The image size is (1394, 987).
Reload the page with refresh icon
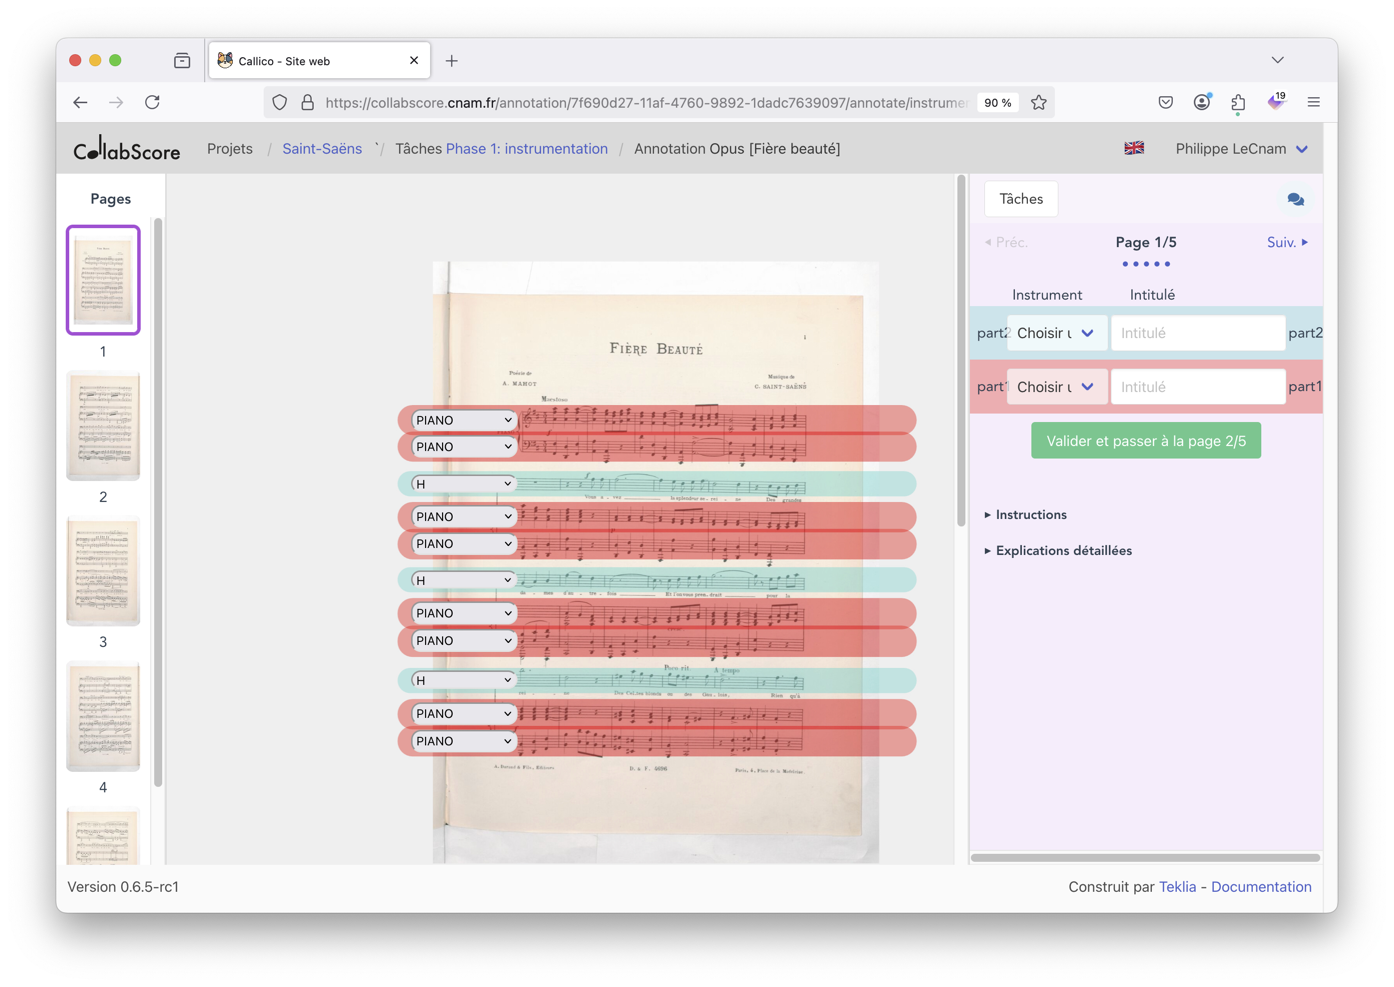coord(152,102)
